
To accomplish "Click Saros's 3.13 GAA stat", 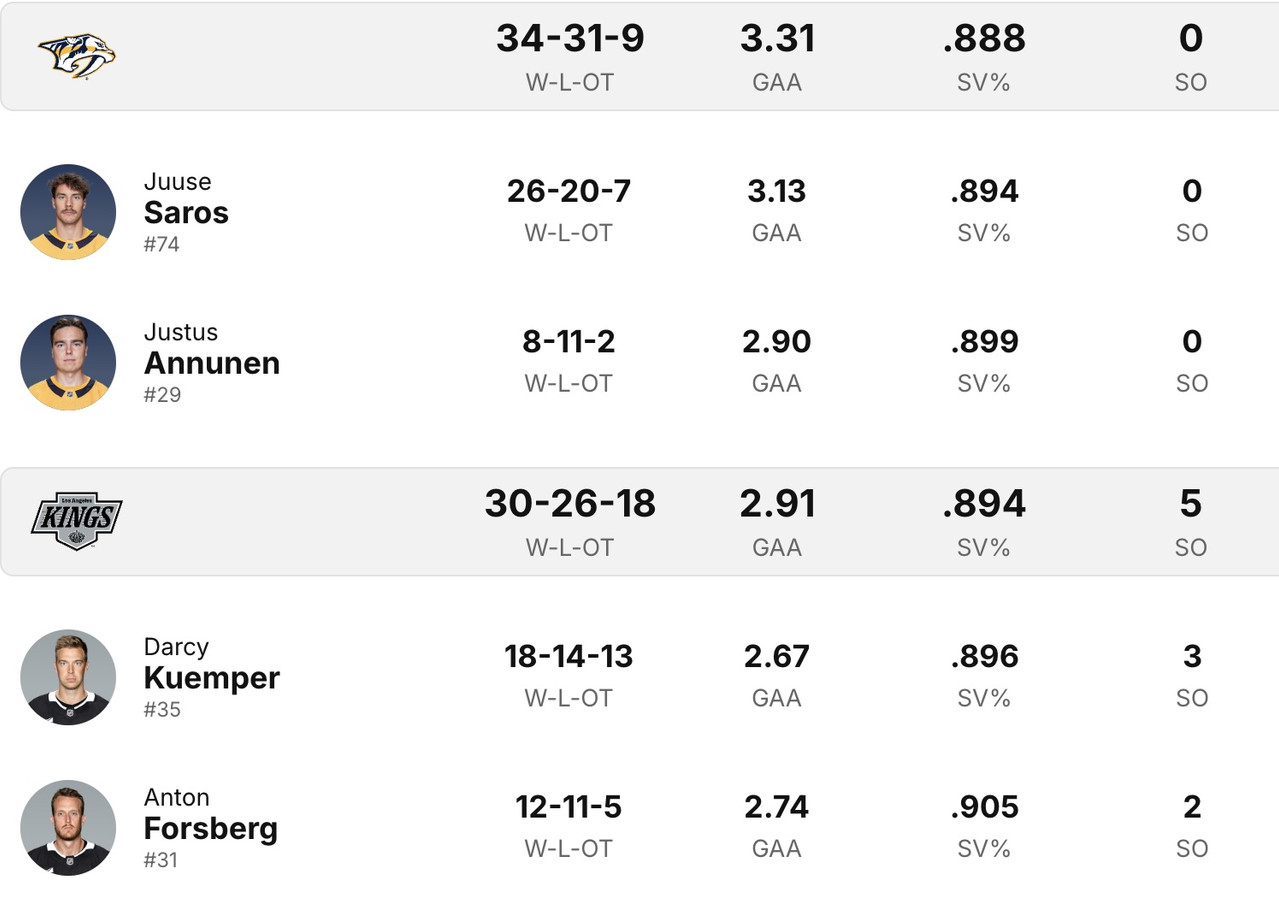I will click(777, 191).
